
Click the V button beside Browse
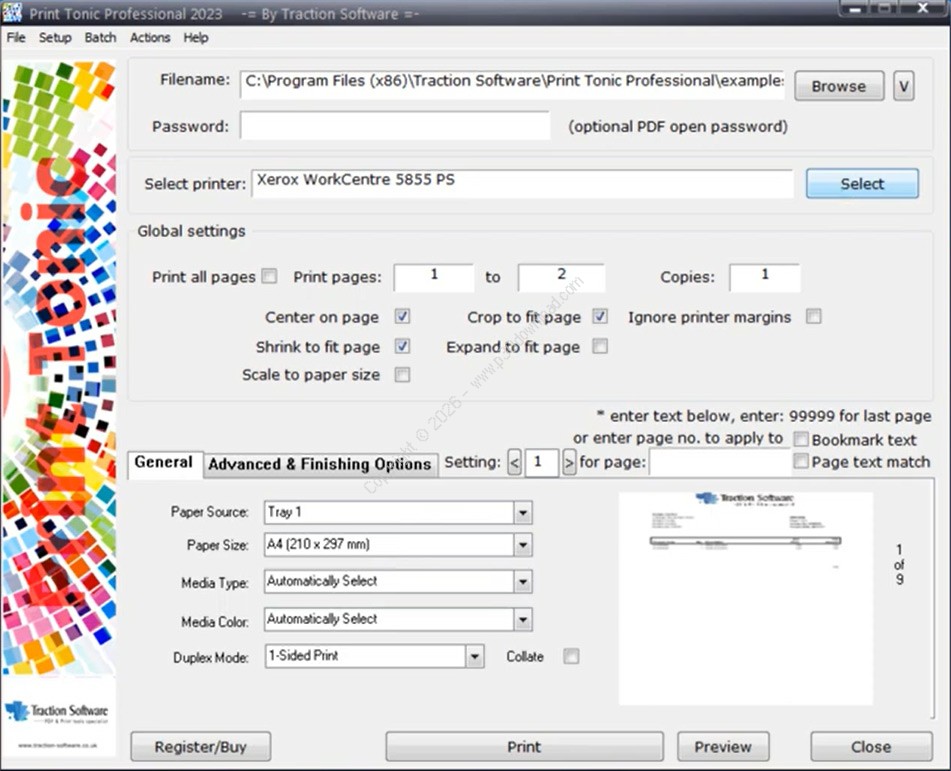point(904,86)
